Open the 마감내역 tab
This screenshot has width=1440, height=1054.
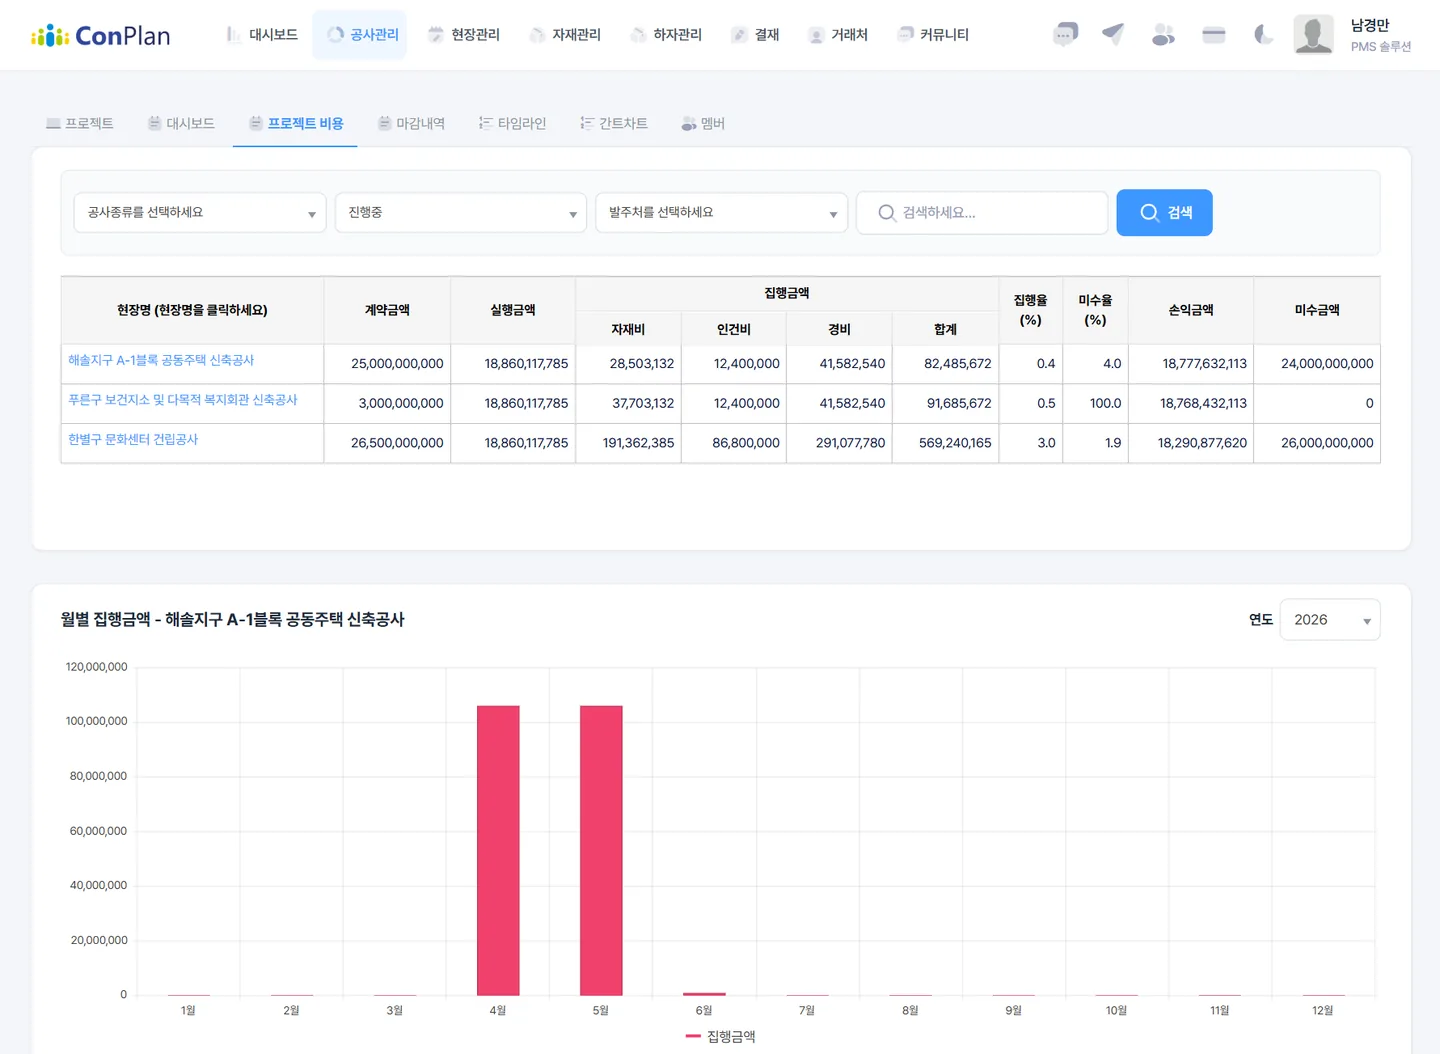point(411,123)
